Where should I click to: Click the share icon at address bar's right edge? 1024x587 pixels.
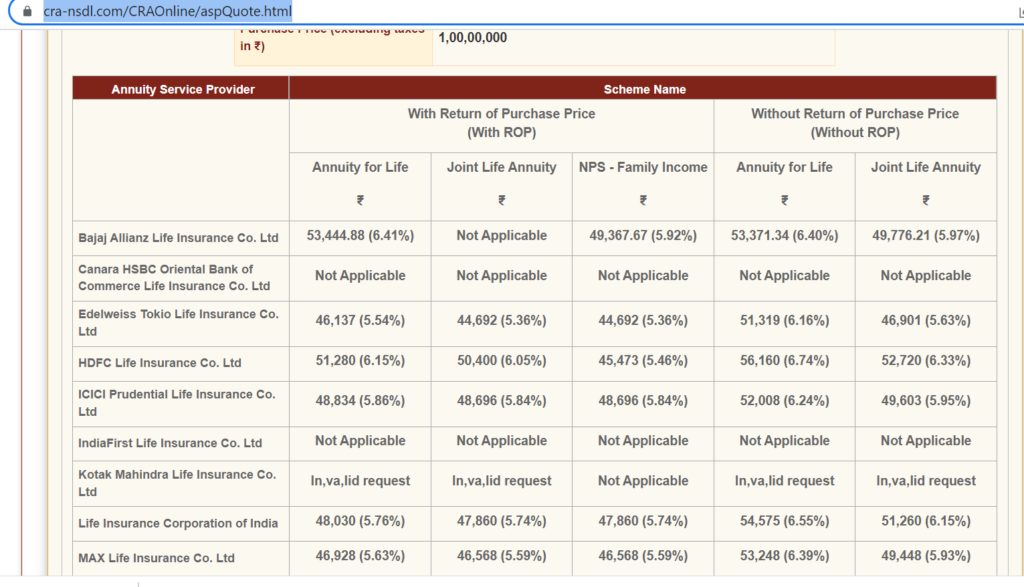tap(1018, 12)
